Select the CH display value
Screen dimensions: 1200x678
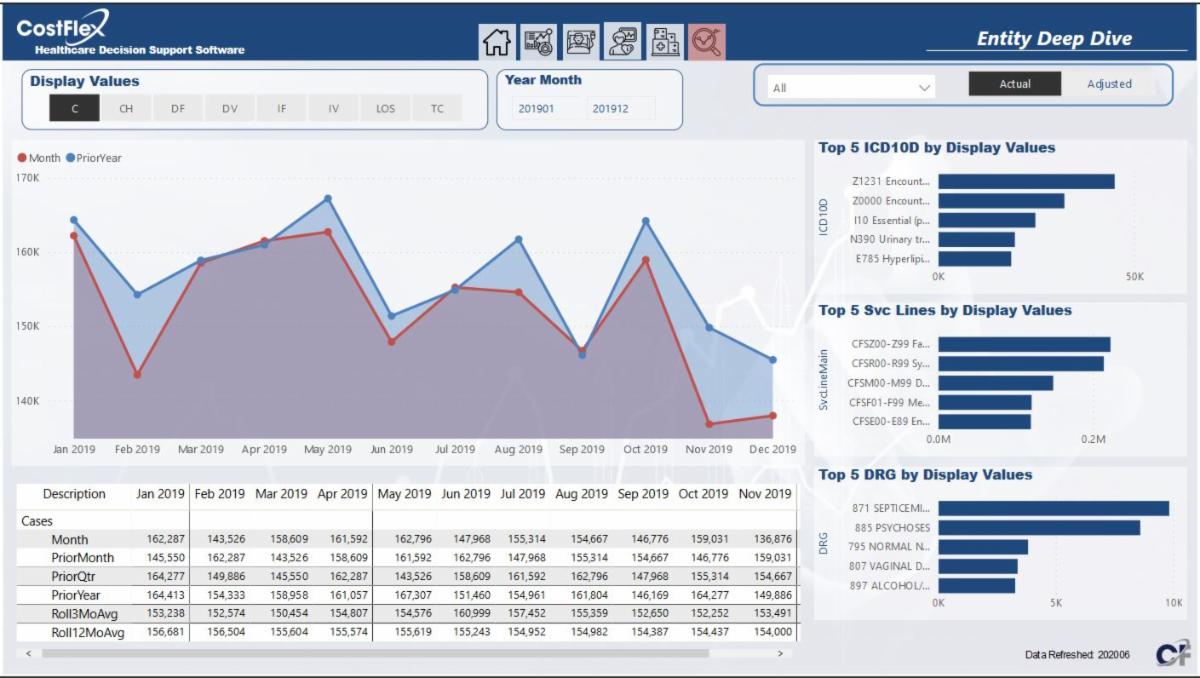click(126, 108)
